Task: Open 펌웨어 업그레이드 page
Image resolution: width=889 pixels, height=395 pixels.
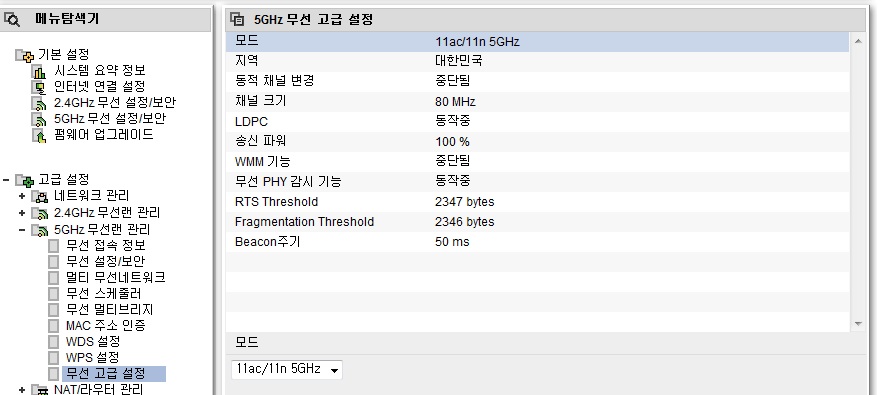Action: tap(104, 134)
